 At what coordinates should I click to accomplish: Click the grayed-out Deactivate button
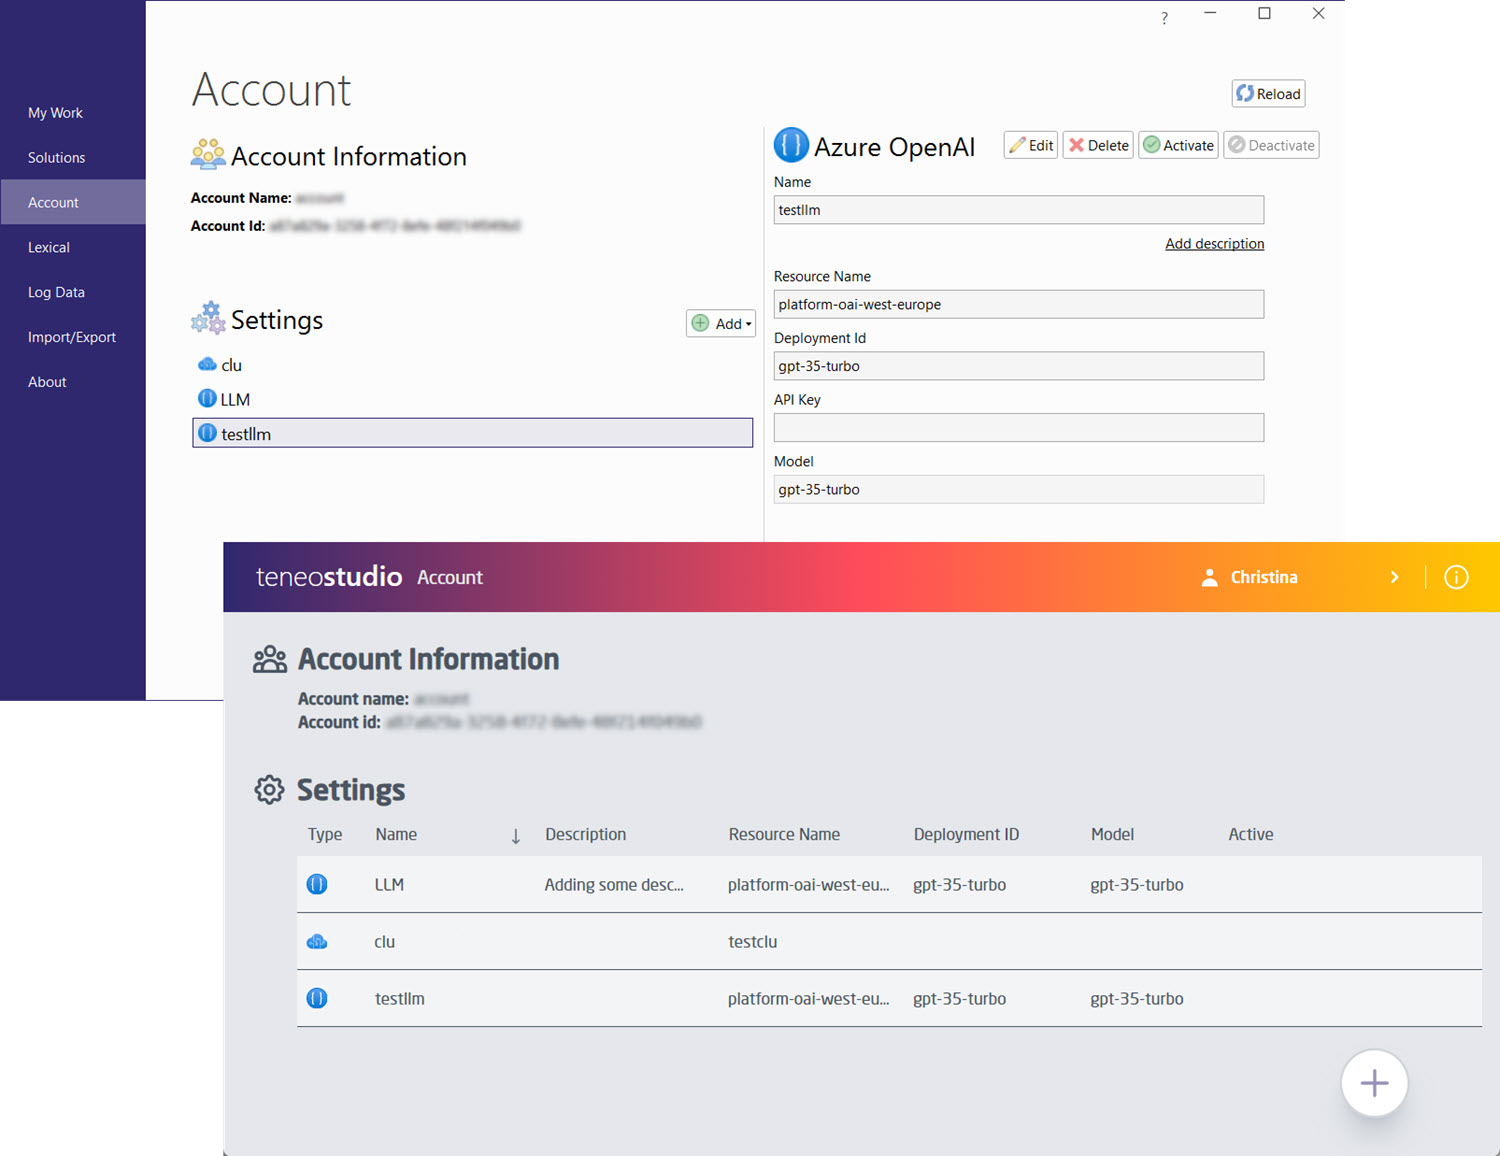pyautogui.click(x=1271, y=145)
